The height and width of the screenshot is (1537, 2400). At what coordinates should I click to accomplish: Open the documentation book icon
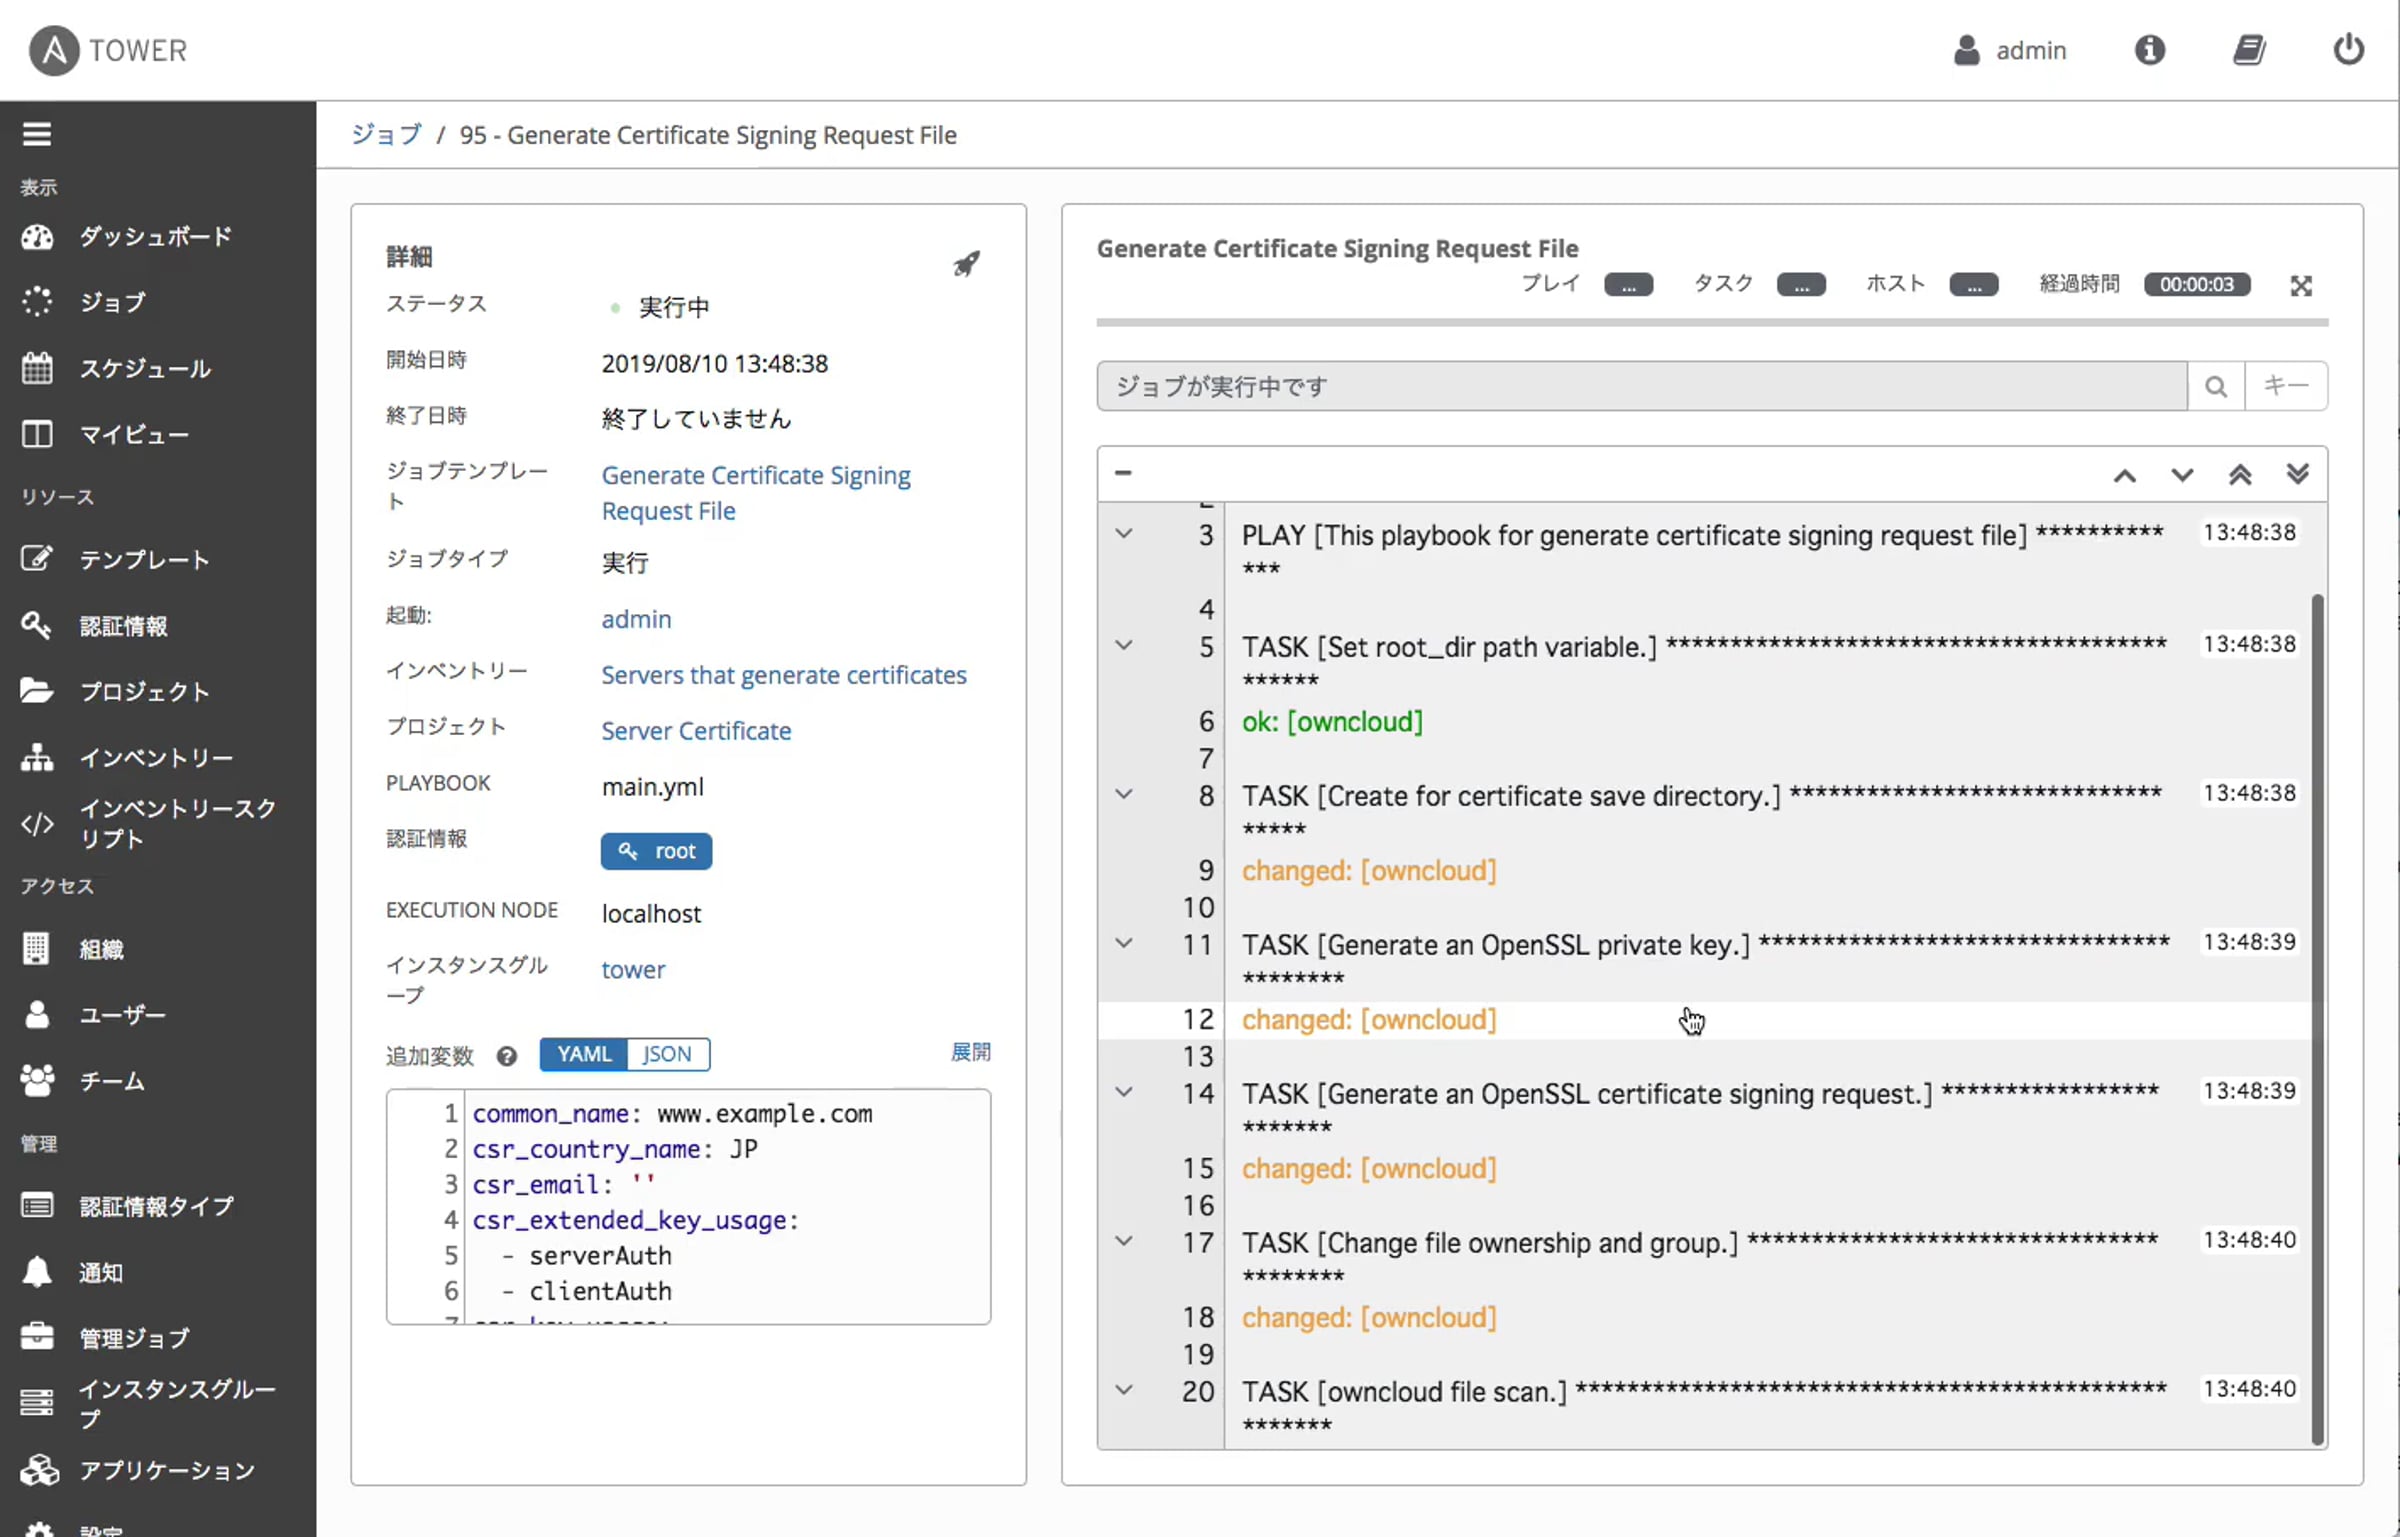point(2249,49)
